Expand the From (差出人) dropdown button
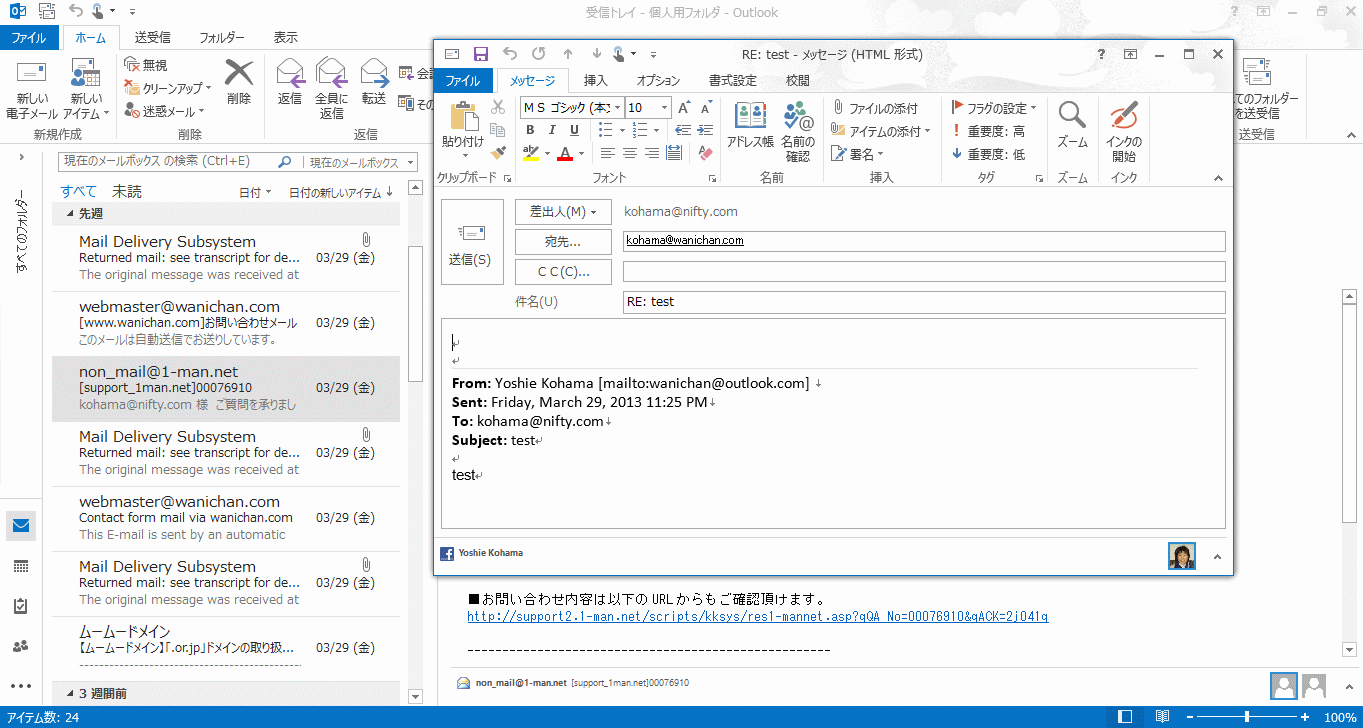Screen dimensions: 1363x728 tap(563, 212)
